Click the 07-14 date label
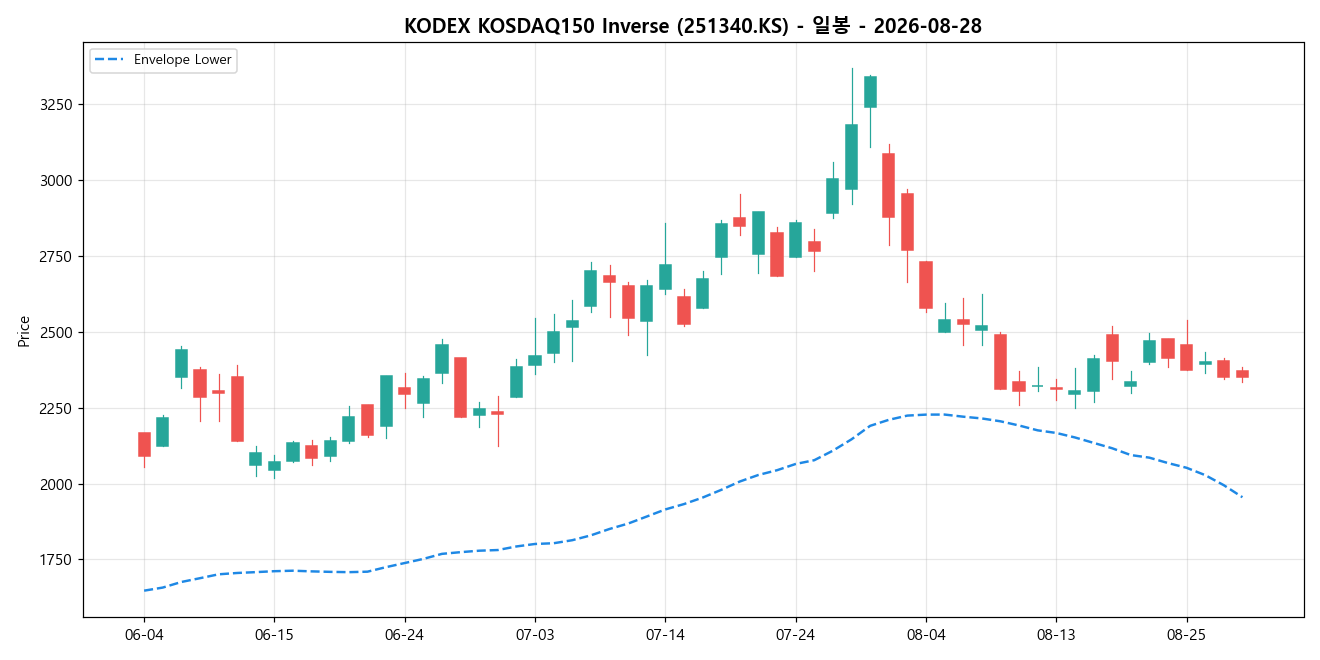This screenshot has width=1320, height=660. [x=665, y=635]
